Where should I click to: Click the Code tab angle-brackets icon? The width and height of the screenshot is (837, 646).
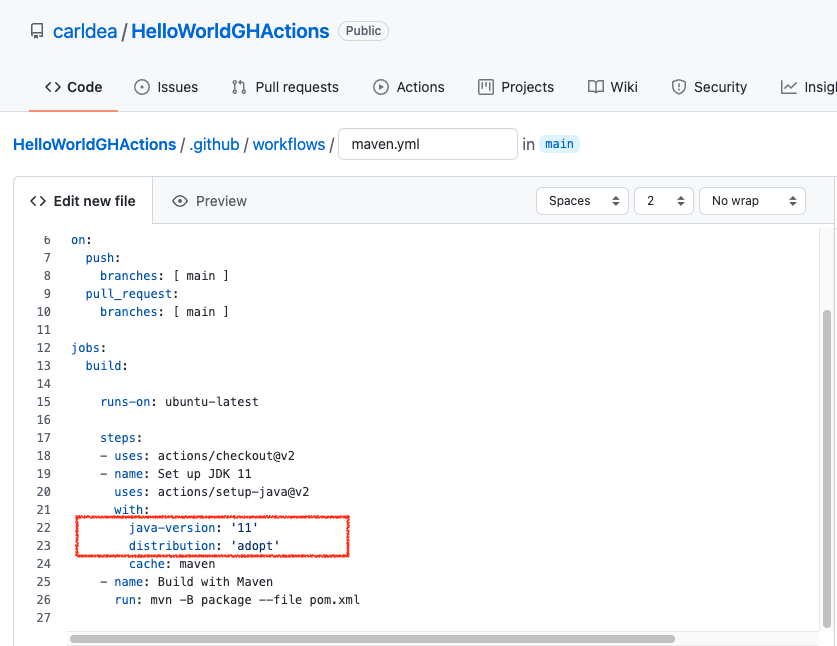coord(53,87)
